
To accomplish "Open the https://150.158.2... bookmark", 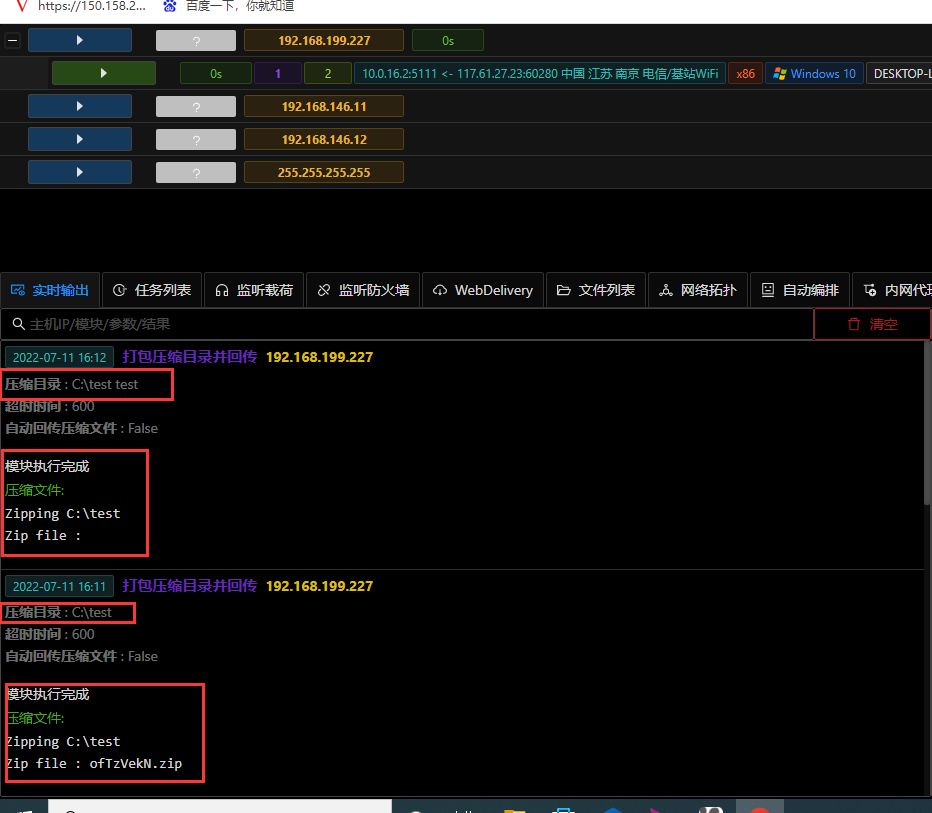I will coord(80,6).
